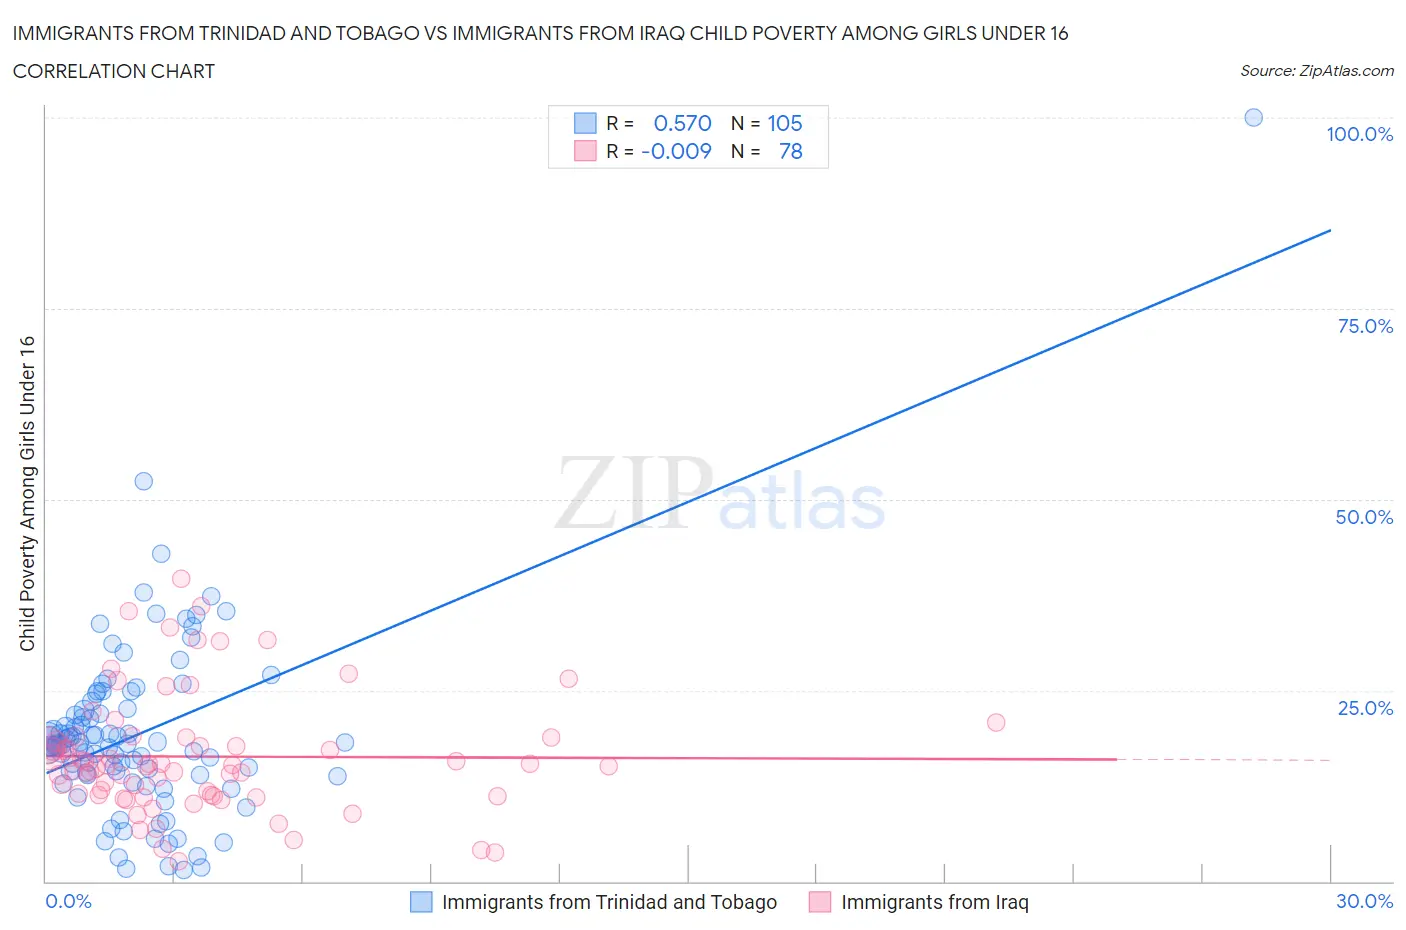
Task: Click the Child Poverty y-axis title
Action: [x=27, y=493]
